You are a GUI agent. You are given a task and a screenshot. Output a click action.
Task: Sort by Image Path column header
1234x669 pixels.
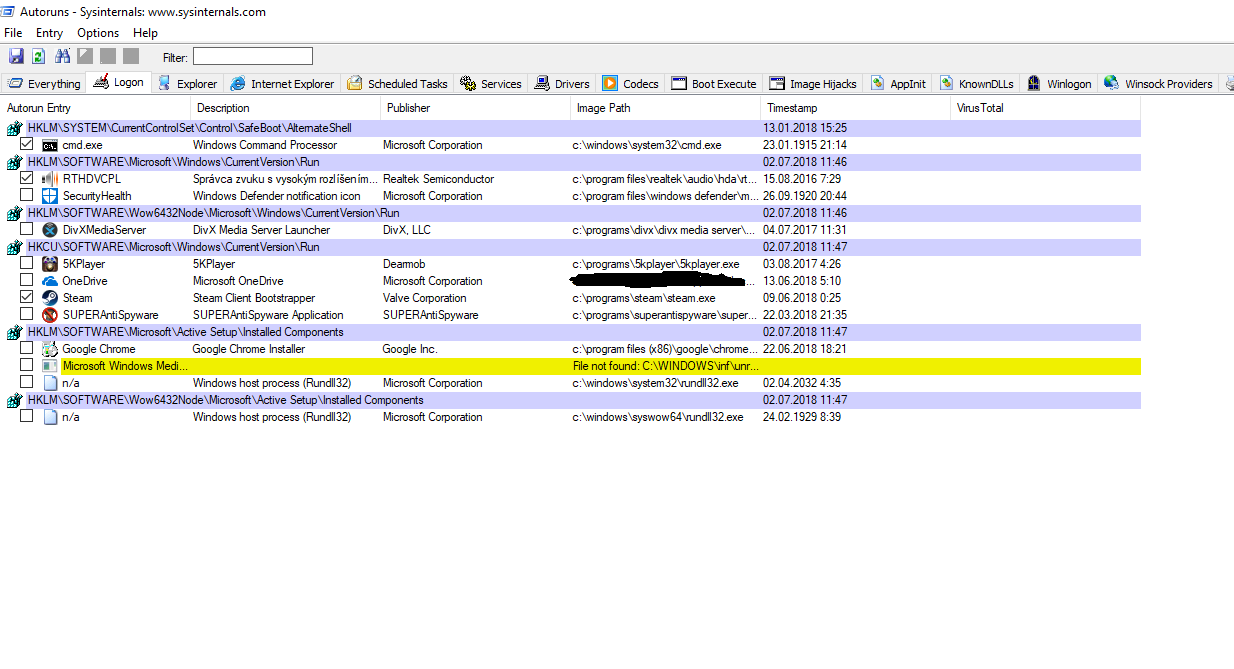pyautogui.click(x=665, y=108)
